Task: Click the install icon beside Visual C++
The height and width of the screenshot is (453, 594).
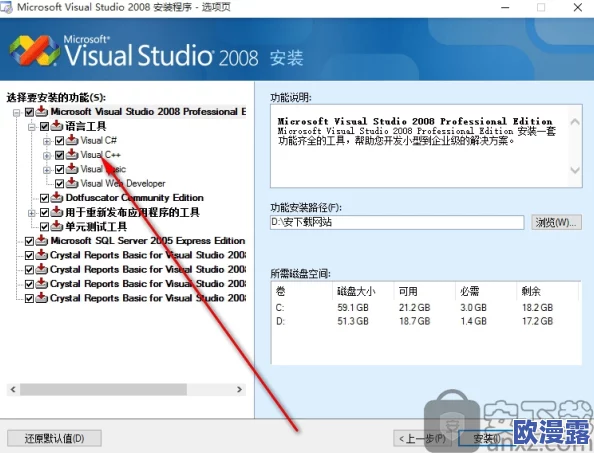Action: tap(72, 155)
